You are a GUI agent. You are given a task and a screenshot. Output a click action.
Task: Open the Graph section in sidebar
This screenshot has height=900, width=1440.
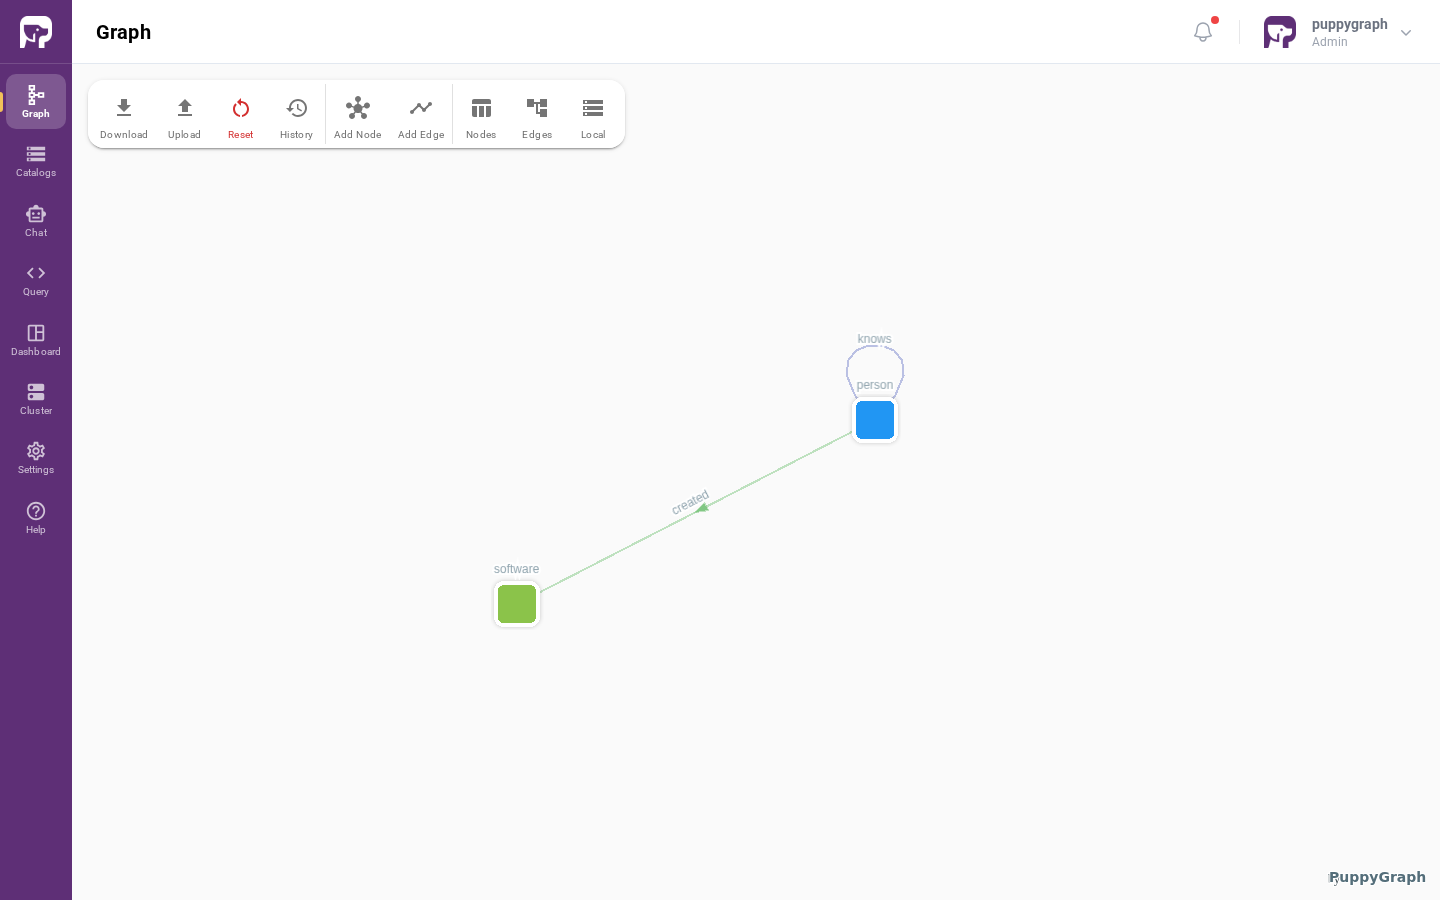tap(36, 101)
